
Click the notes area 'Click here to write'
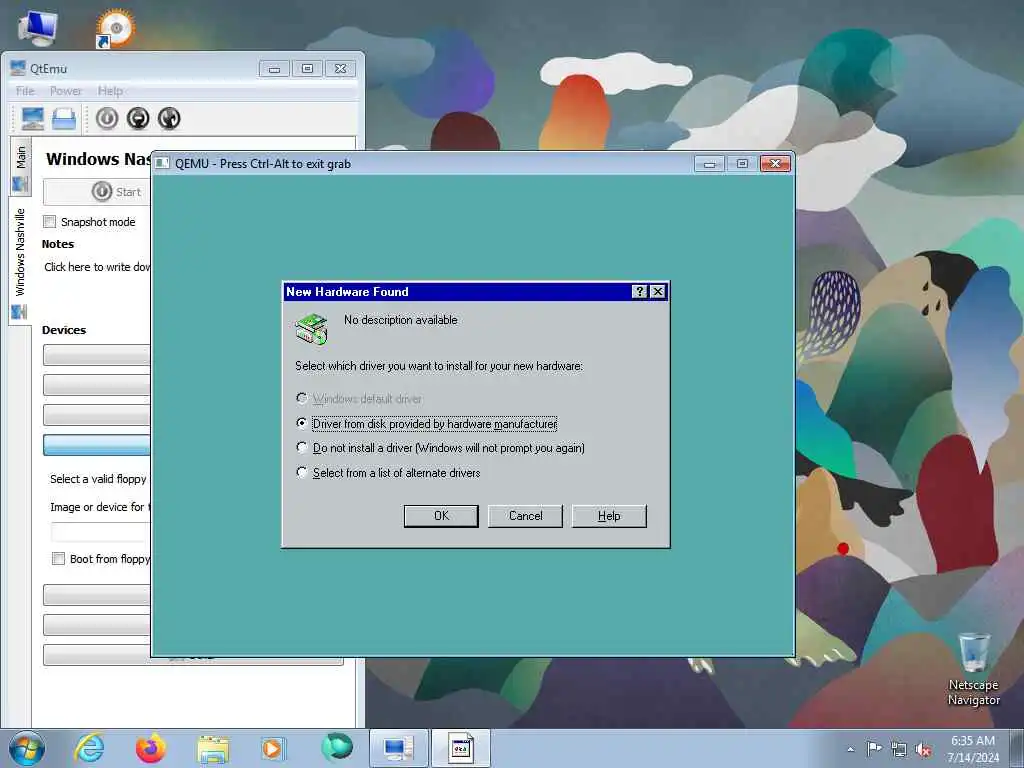point(97,266)
